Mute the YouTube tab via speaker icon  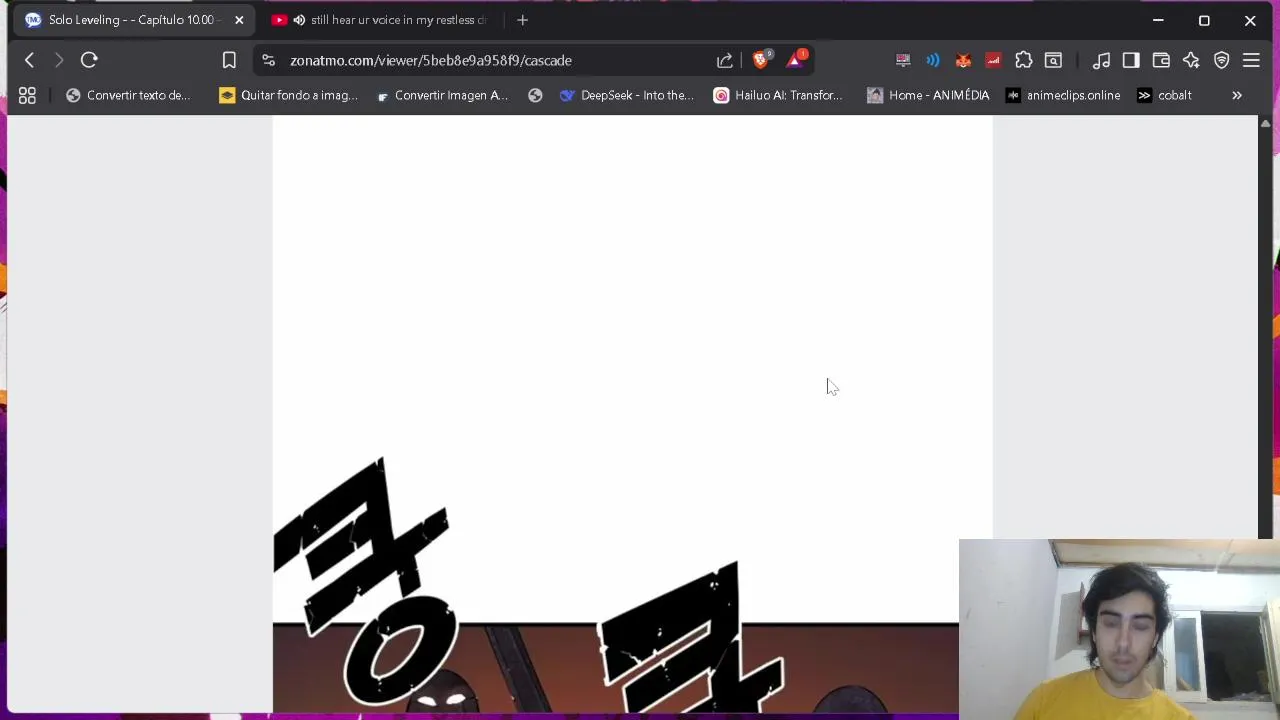point(299,20)
